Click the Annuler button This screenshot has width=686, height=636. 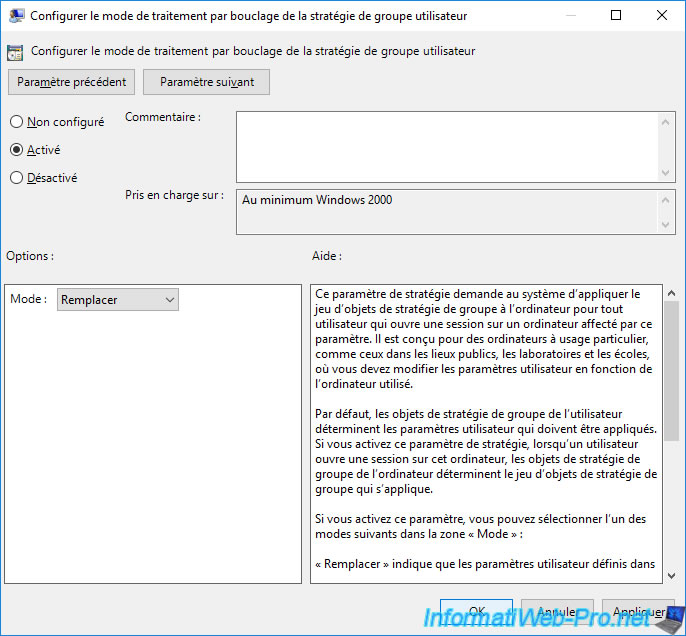pyautogui.click(x=556, y=611)
